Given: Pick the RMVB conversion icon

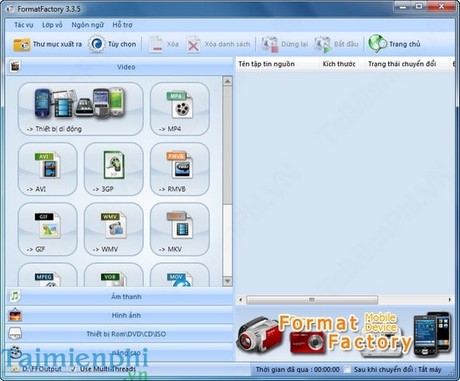Looking at the screenshot, I should click(x=180, y=169).
